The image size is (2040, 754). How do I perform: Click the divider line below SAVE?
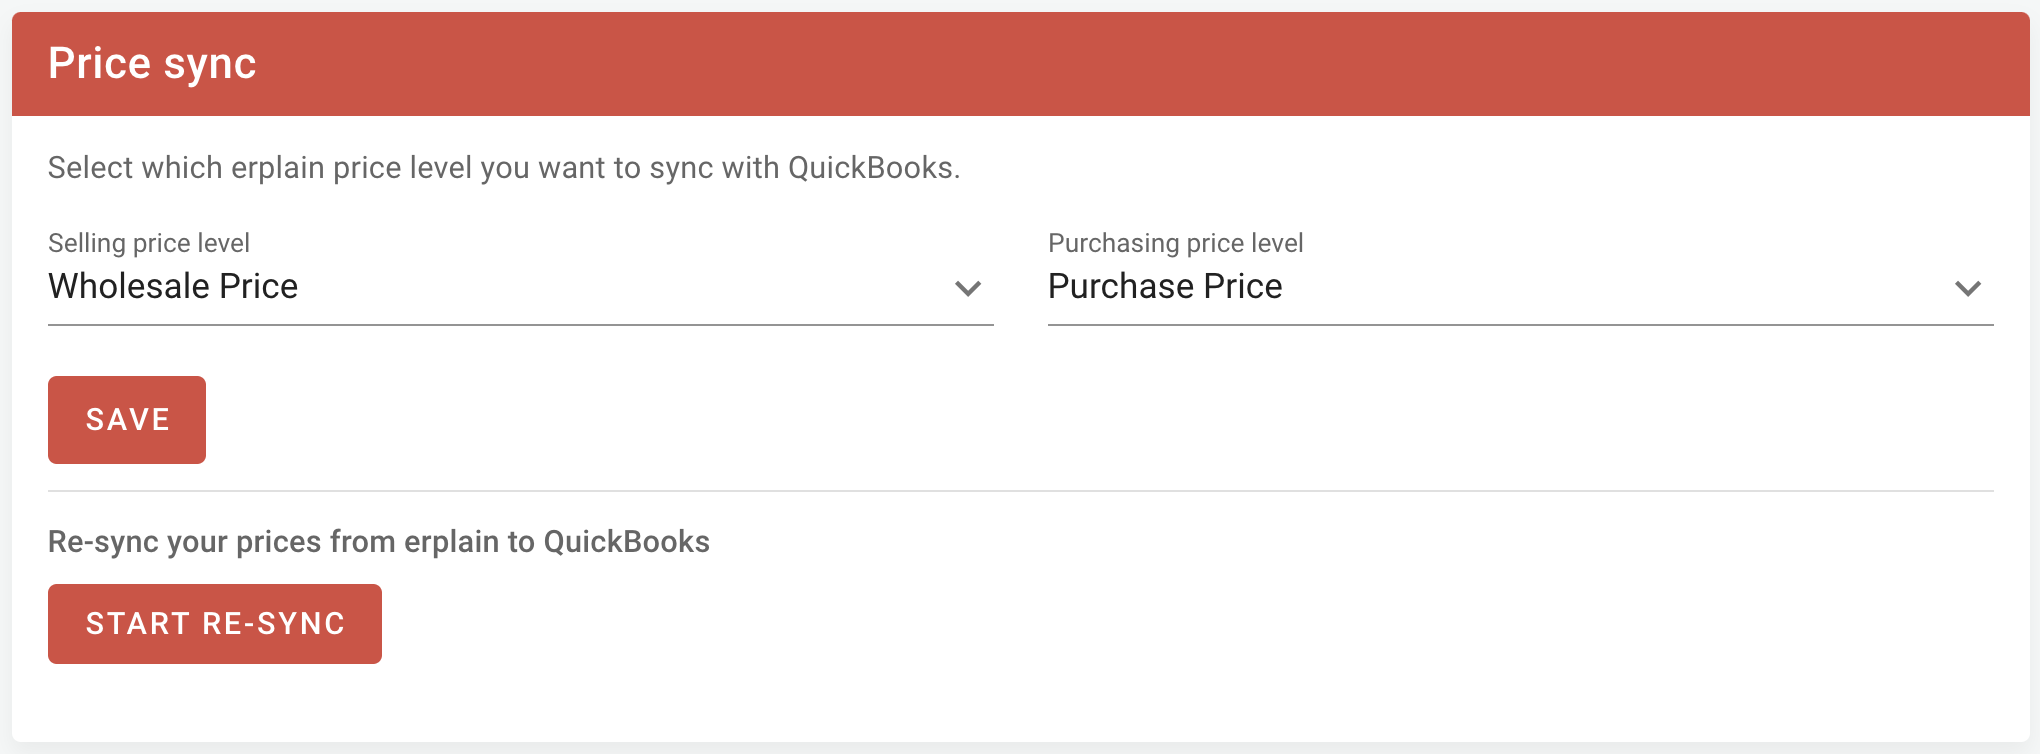1020,491
